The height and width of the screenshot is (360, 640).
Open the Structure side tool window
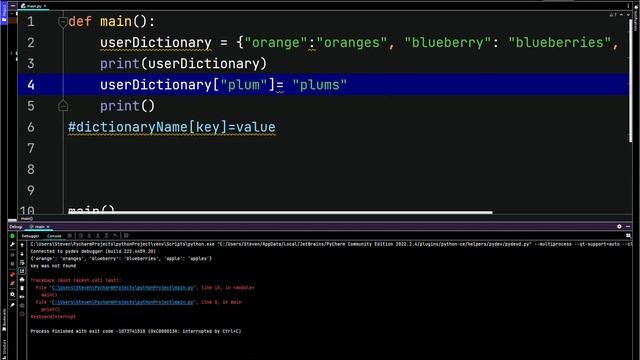pos(4,348)
